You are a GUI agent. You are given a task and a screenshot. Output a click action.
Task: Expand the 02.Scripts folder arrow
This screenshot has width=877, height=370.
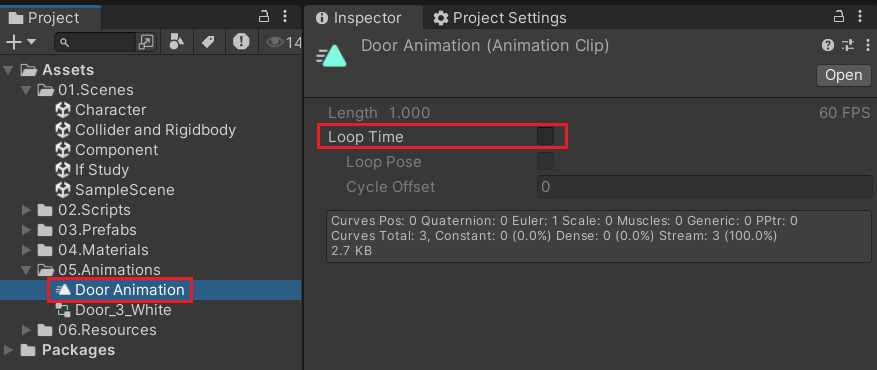pyautogui.click(x=26, y=210)
